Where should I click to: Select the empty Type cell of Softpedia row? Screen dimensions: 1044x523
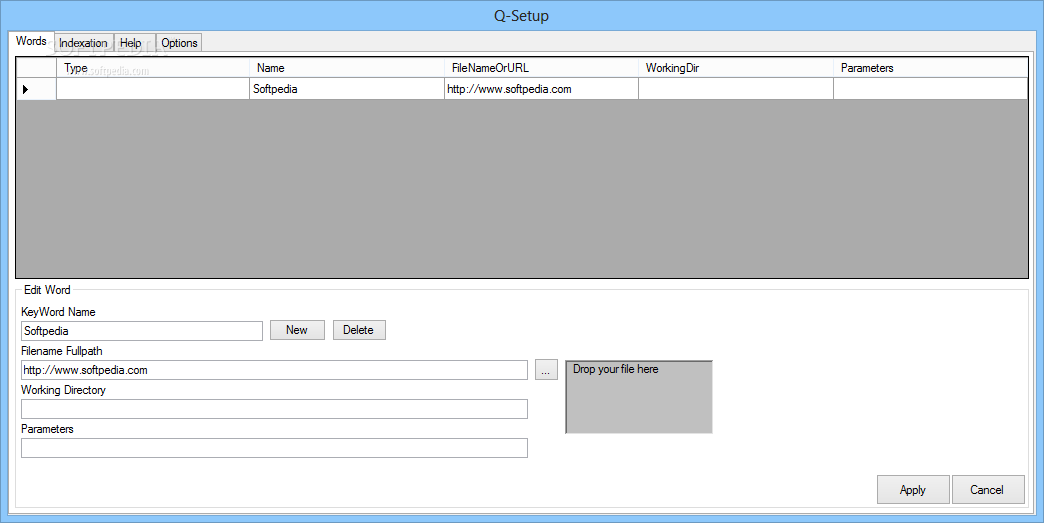pos(152,89)
